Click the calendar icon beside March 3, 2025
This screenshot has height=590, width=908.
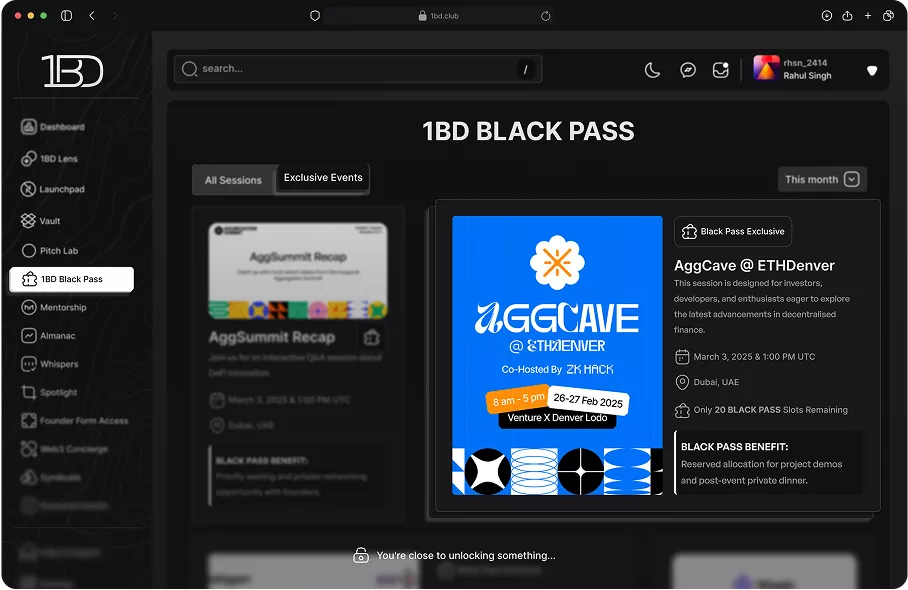click(x=682, y=357)
